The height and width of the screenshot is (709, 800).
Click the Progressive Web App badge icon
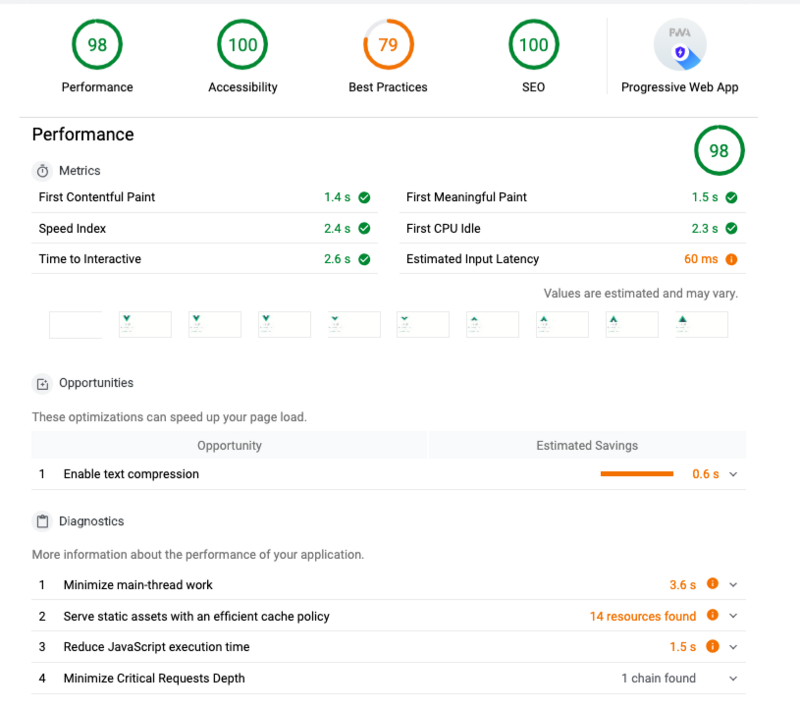pyautogui.click(x=680, y=44)
